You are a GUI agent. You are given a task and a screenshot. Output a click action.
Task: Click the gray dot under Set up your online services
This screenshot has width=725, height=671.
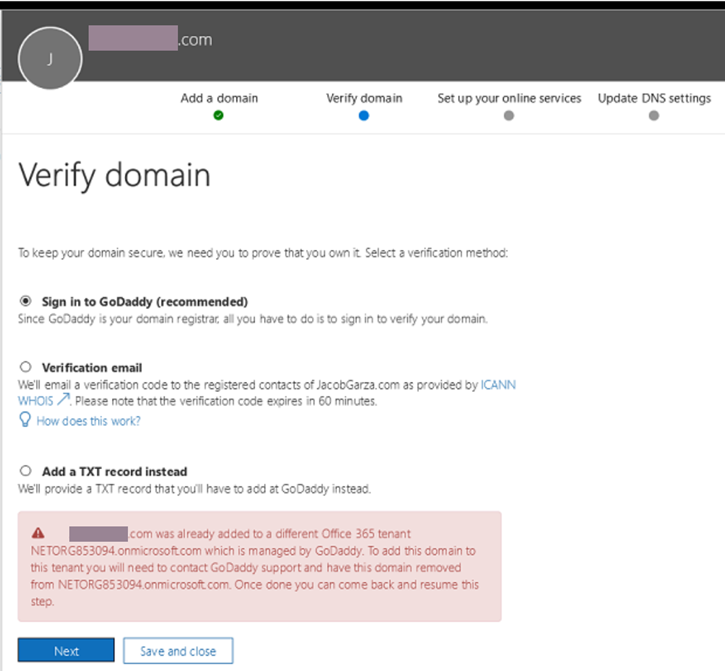[509, 116]
